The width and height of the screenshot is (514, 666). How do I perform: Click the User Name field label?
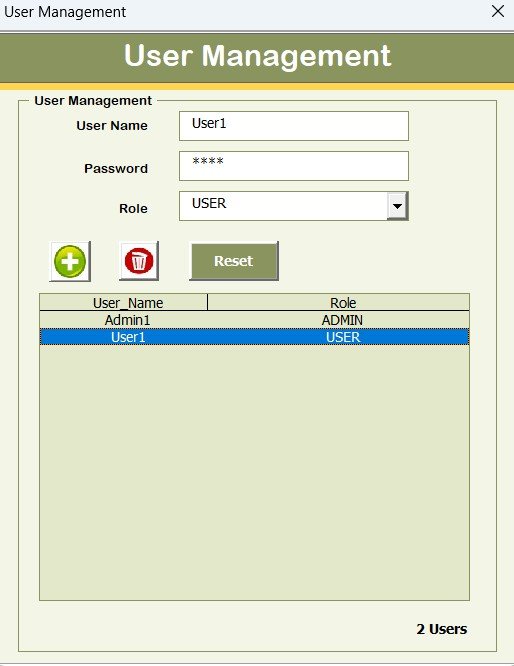coord(112,126)
